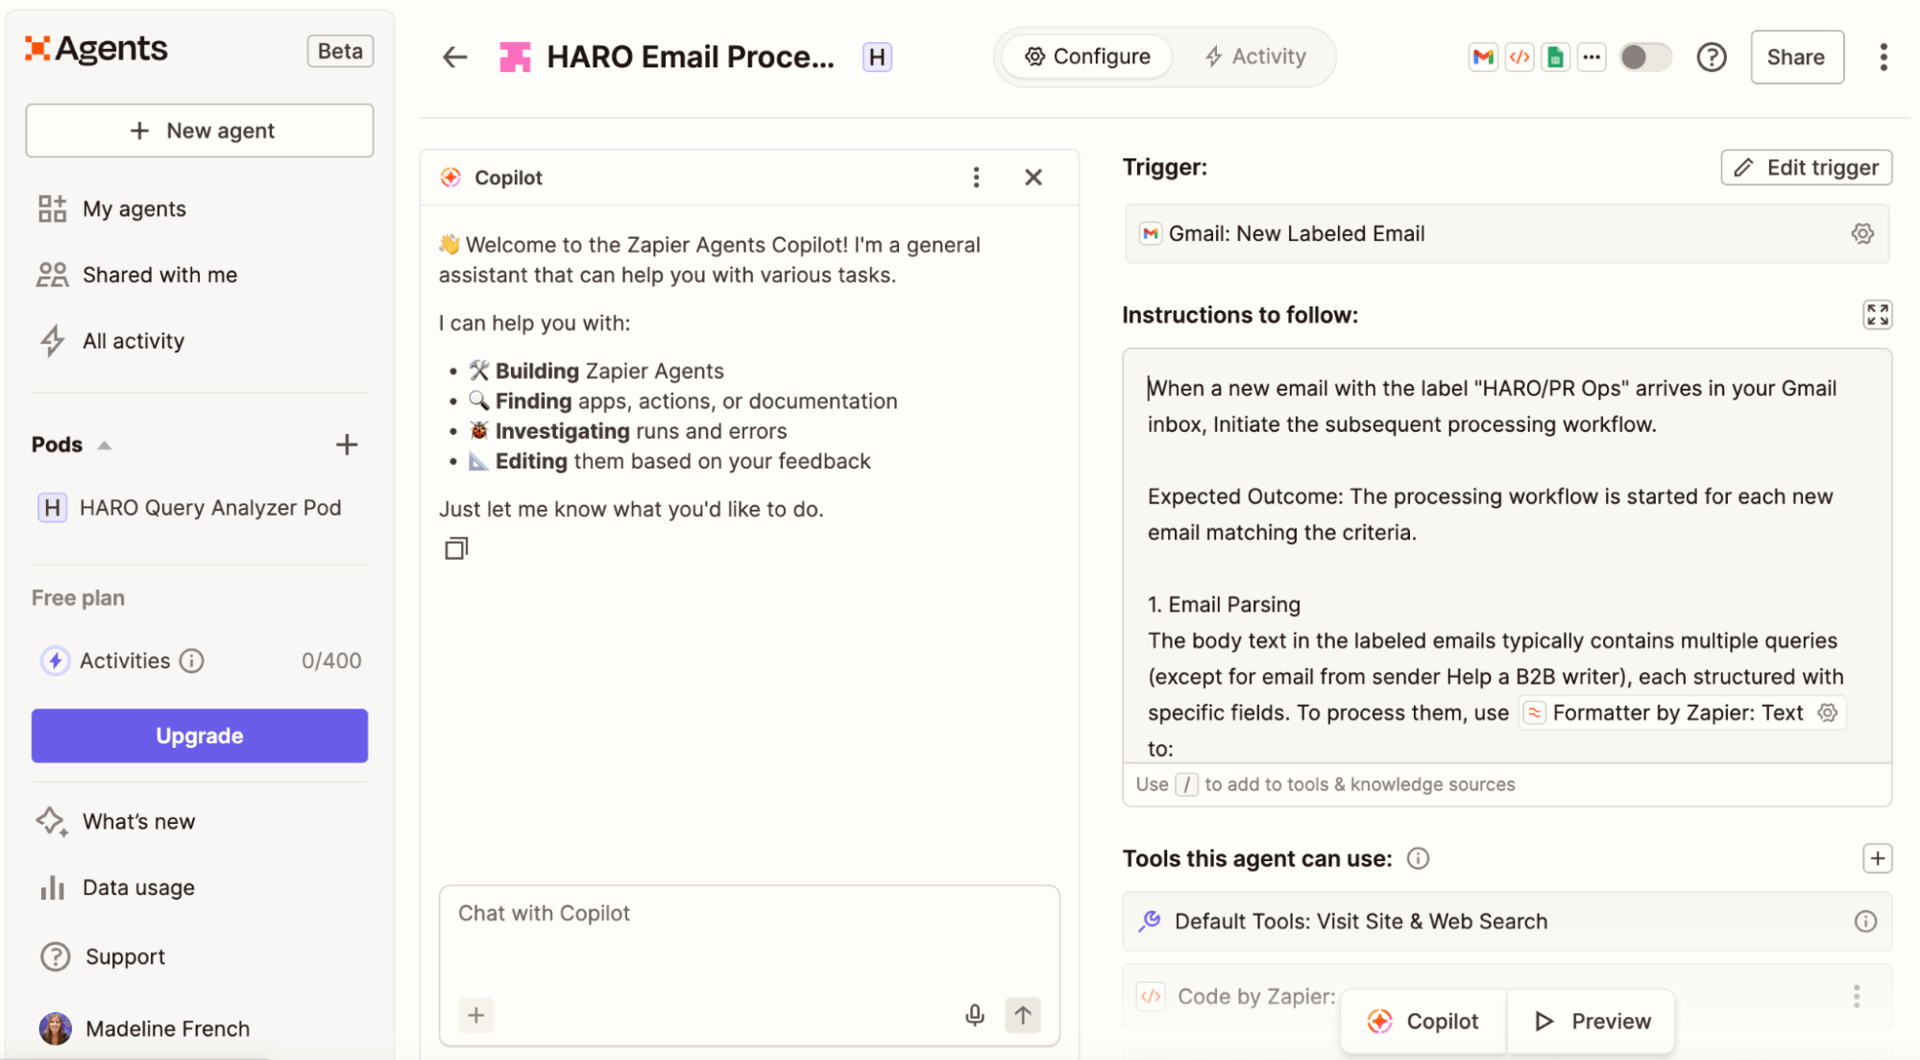Expand instructions to fullscreen view

point(1877,314)
